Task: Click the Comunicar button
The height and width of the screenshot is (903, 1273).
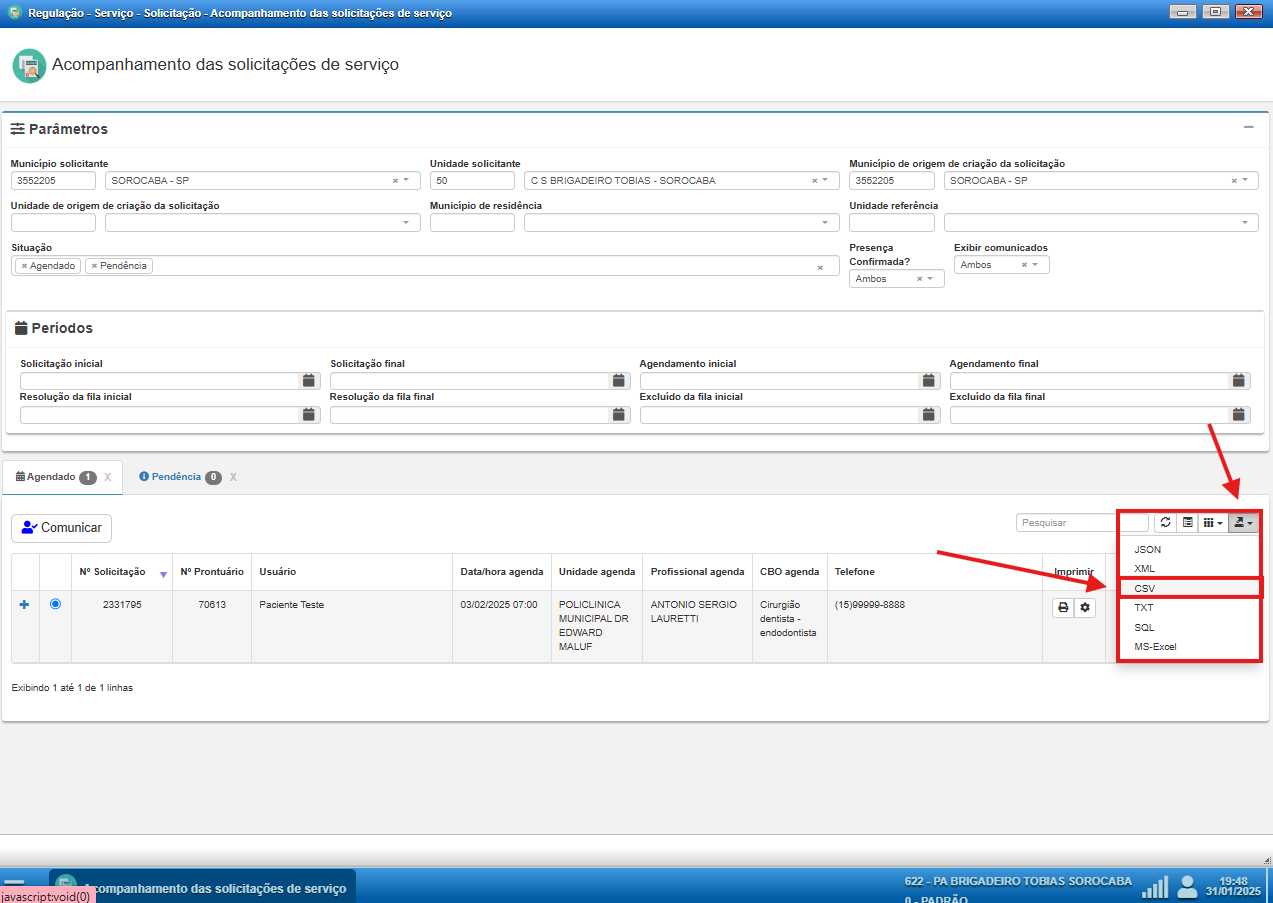Action: point(61,528)
